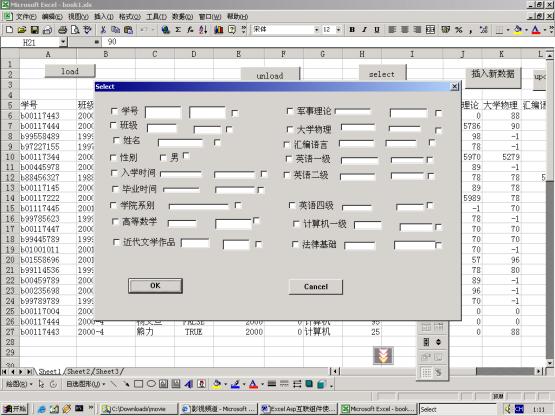This screenshot has height=416, width=555.
Task: Click the 插入新数据 button
Action: (x=493, y=78)
